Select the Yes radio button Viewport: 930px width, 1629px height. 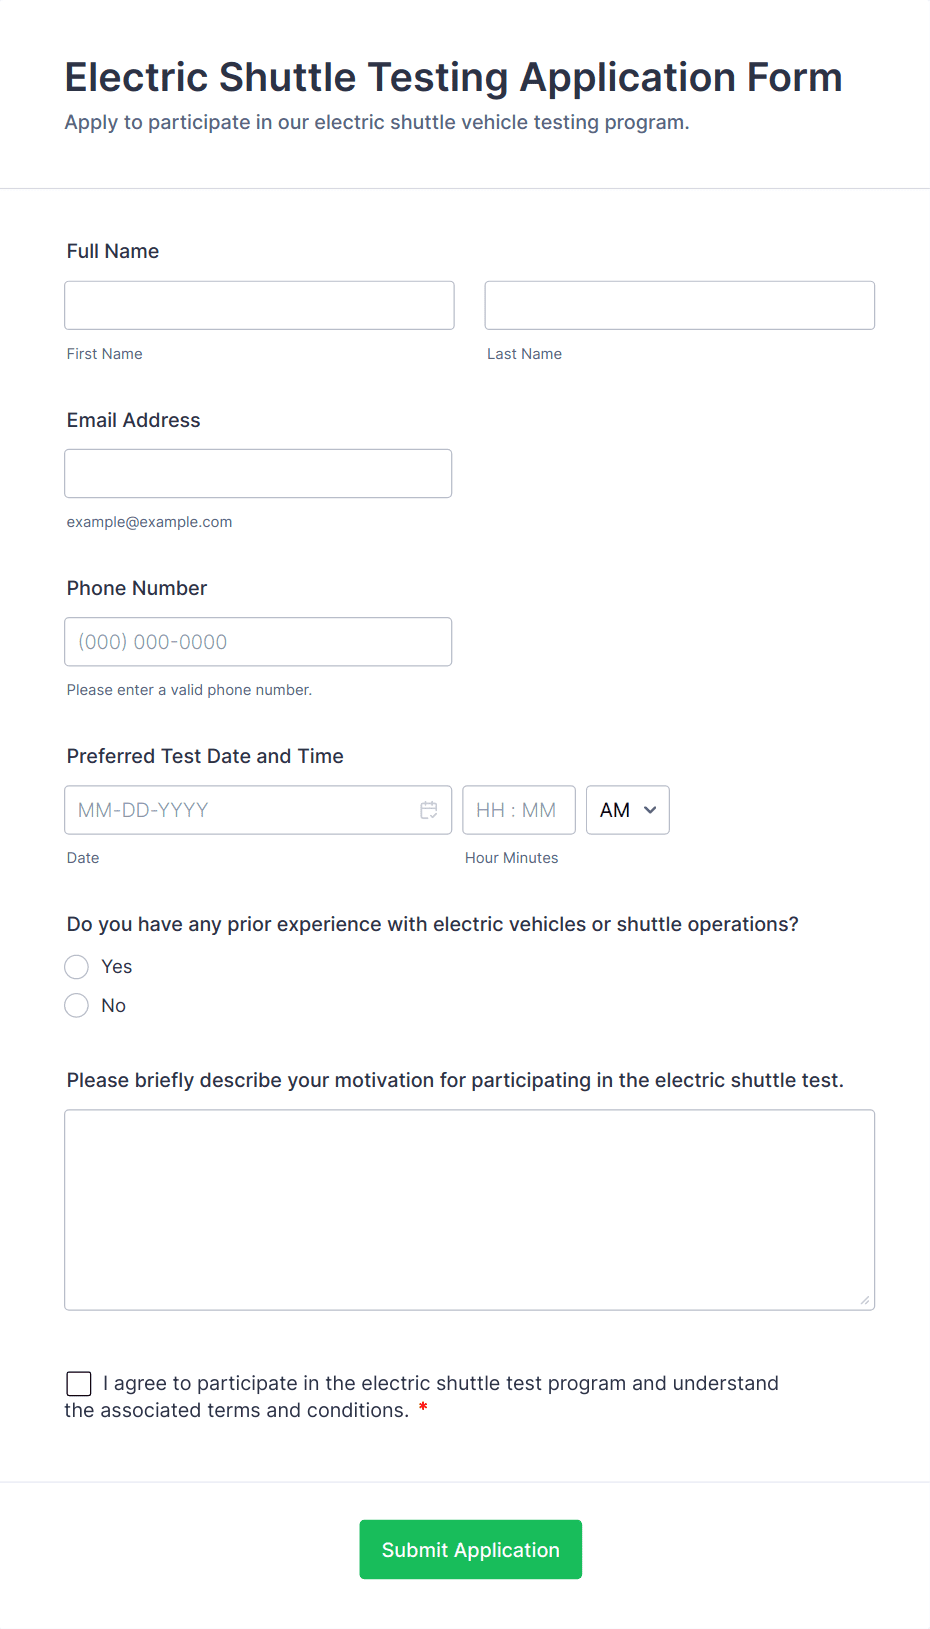77,967
